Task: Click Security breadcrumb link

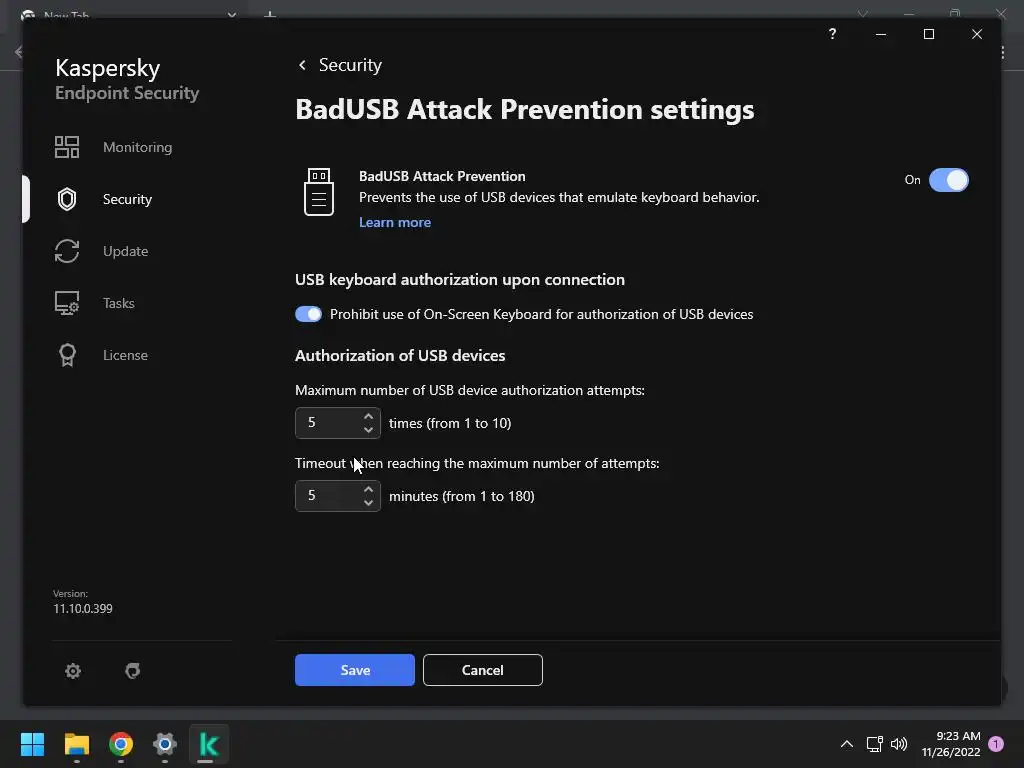Action: coord(350,65)
